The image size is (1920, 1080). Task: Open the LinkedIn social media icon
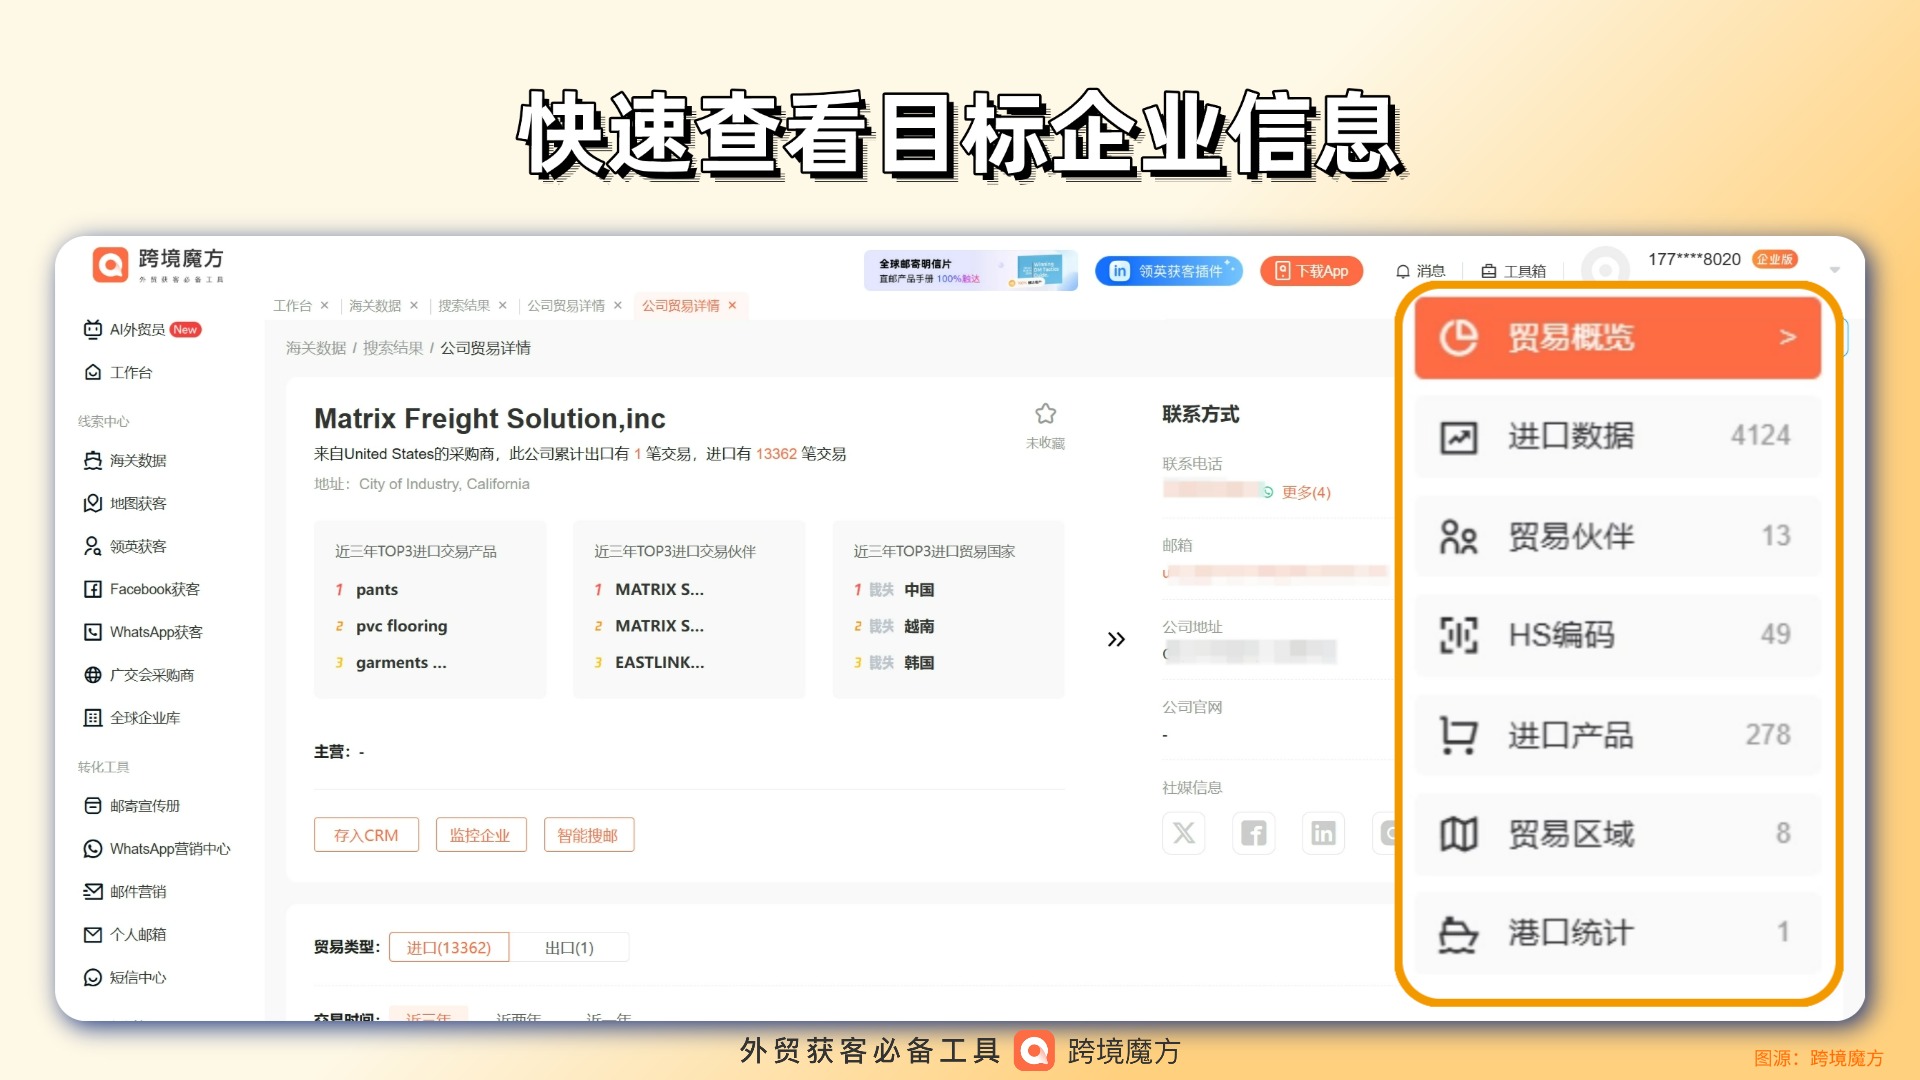point(1323,833)
